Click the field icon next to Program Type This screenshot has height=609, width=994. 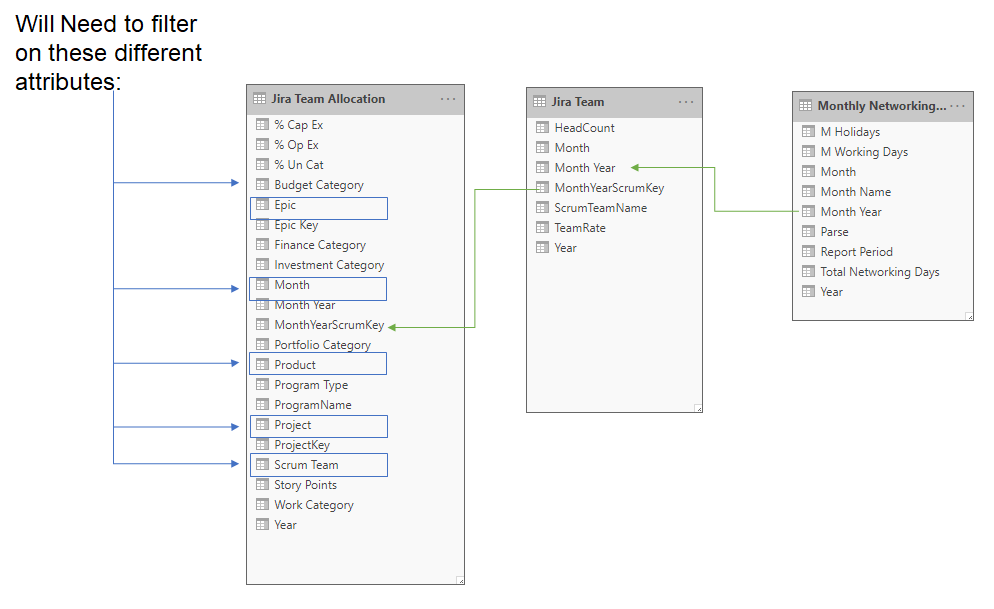[262, 384]
